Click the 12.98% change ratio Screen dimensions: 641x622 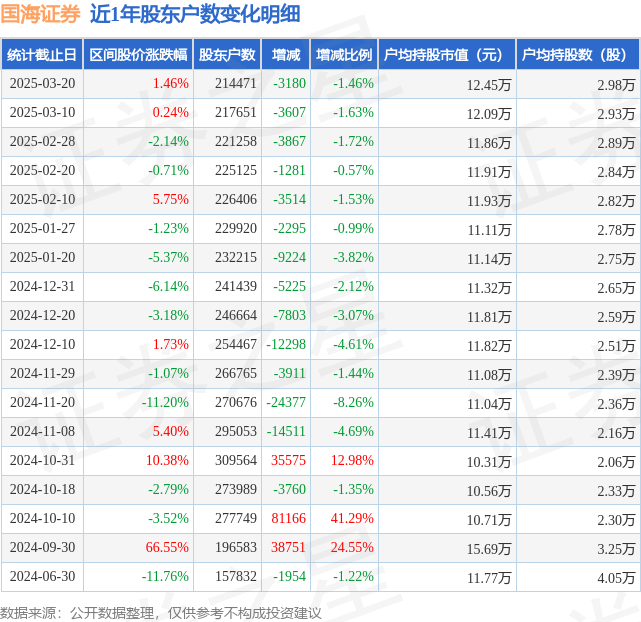[x=352, y=461]
